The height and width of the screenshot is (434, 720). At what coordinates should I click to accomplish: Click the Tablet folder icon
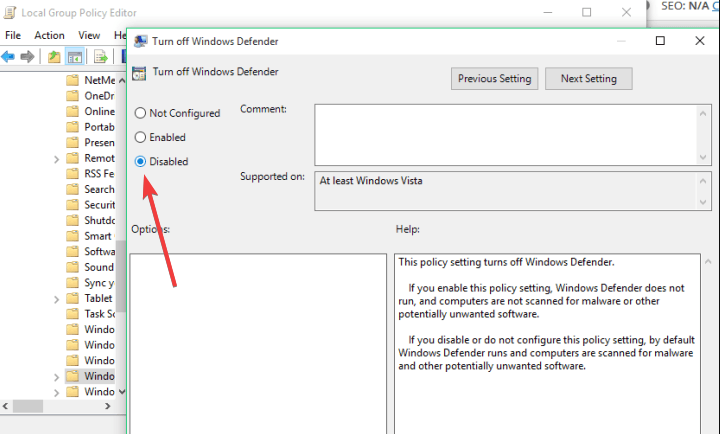(72, 299)
